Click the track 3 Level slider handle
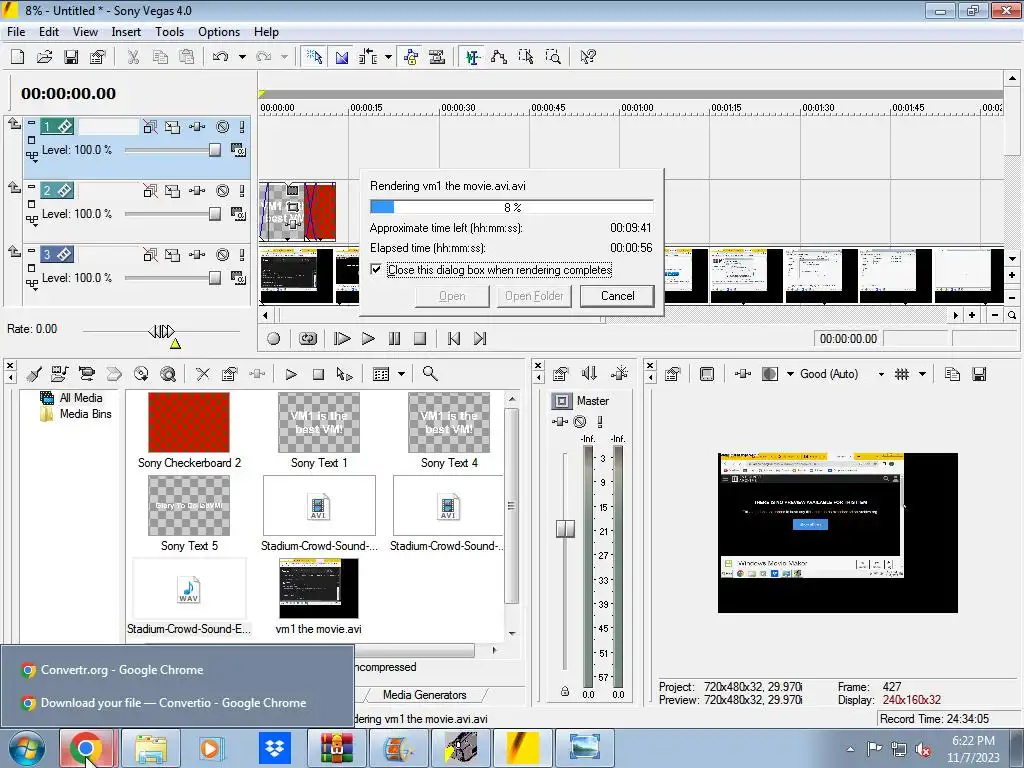 pos(215,278)
